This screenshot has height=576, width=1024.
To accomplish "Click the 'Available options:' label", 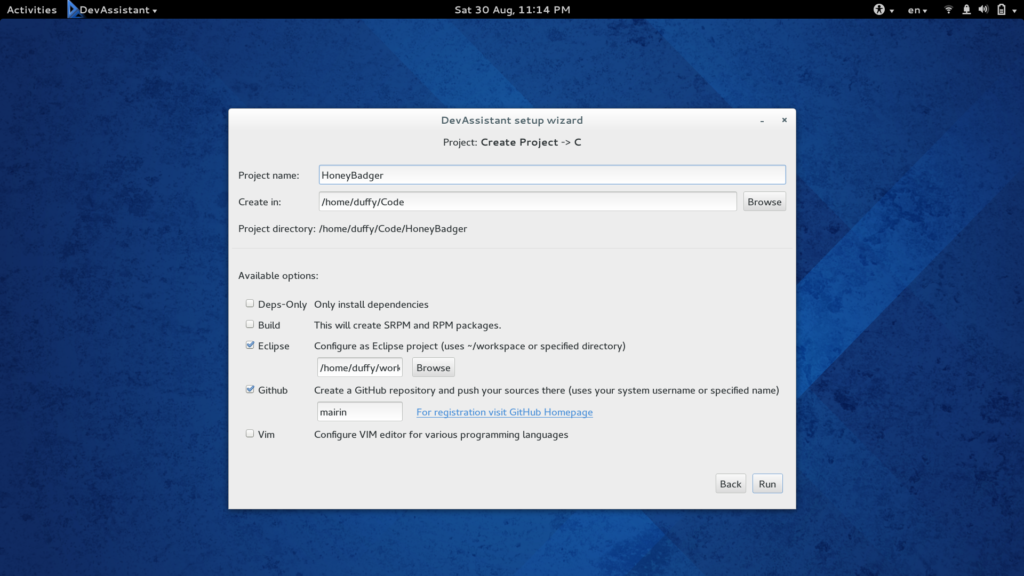I will point(278,276).
